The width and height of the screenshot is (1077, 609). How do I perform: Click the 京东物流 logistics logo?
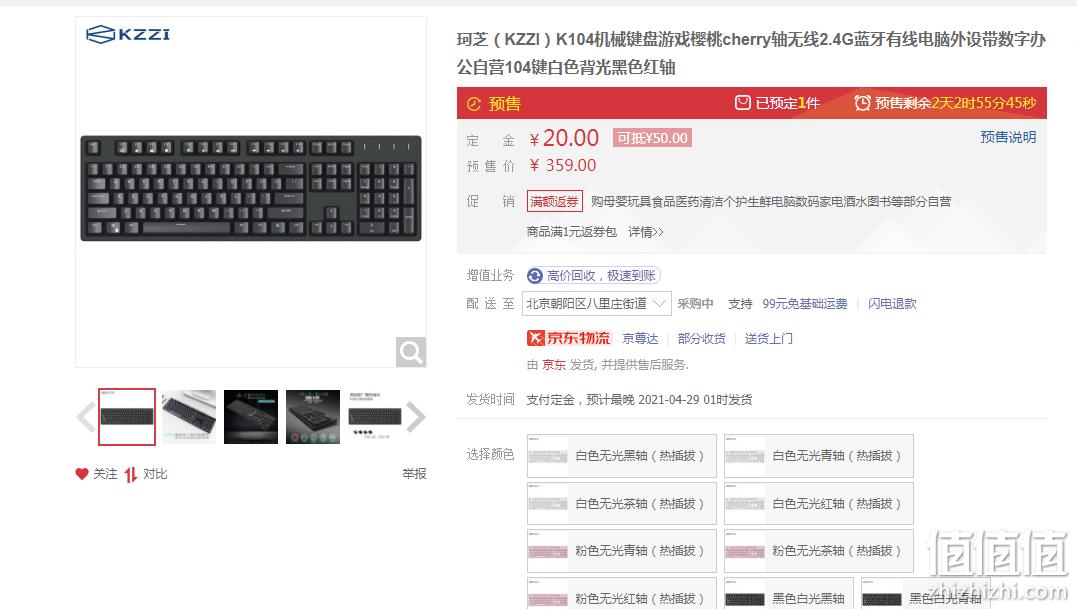[569, 338]
